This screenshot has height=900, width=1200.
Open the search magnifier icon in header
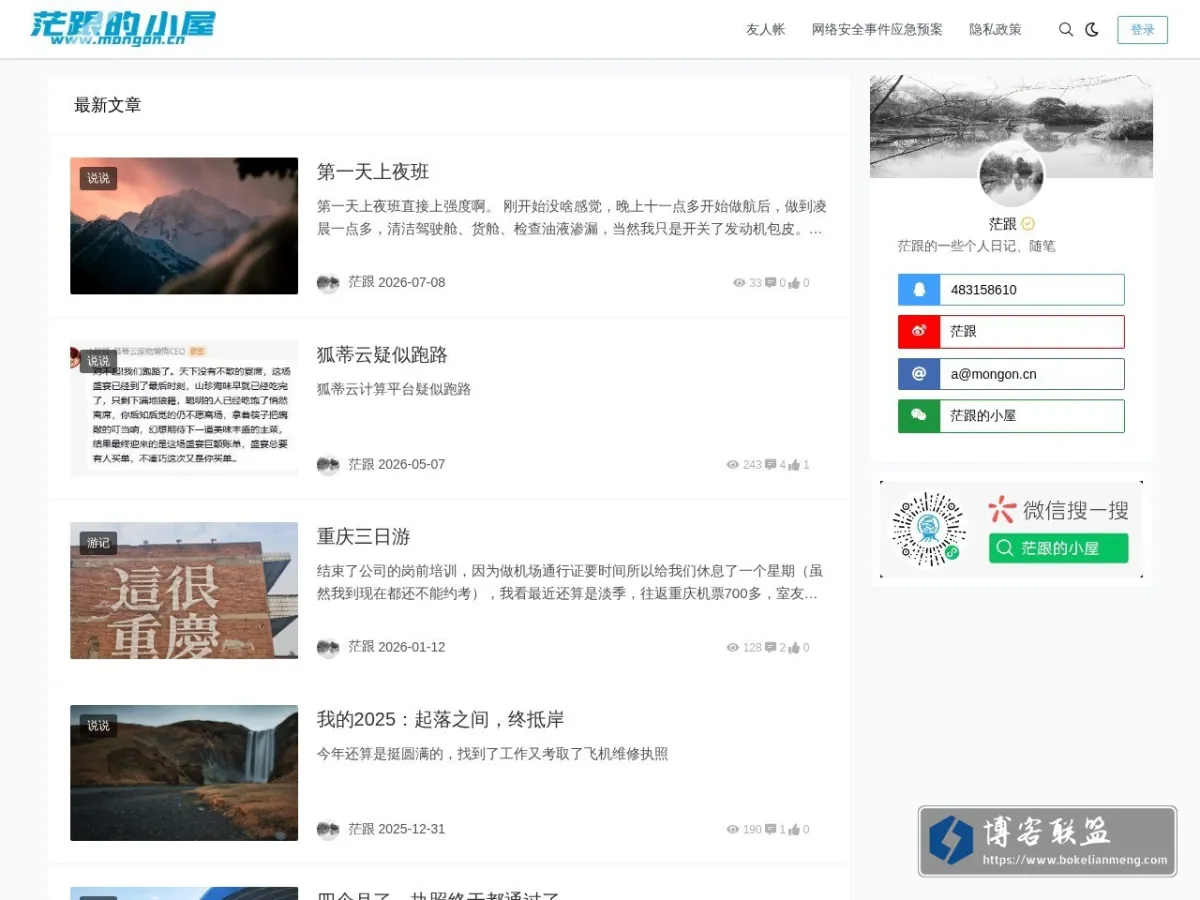pos(1066,30)
